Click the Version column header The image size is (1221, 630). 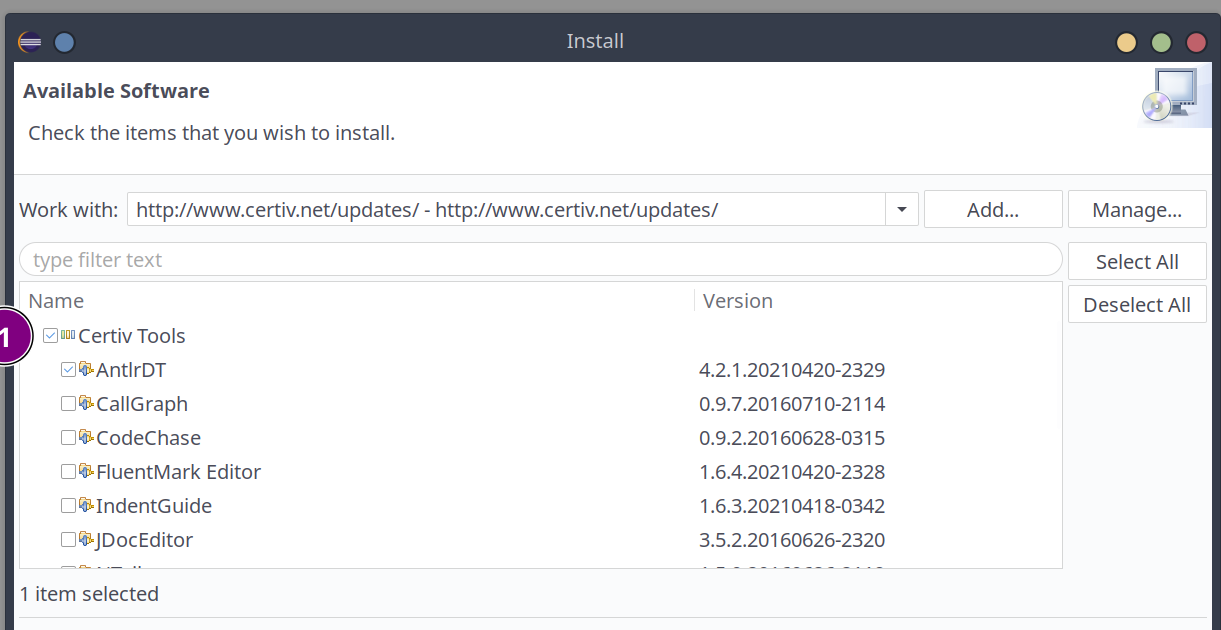click(738, 301)
